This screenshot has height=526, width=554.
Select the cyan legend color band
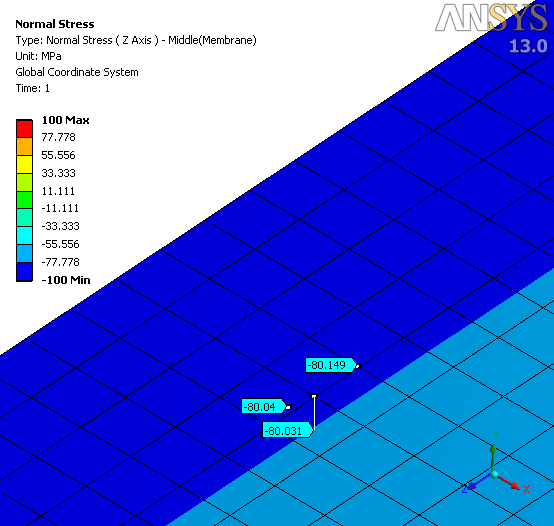click(24, 236)
